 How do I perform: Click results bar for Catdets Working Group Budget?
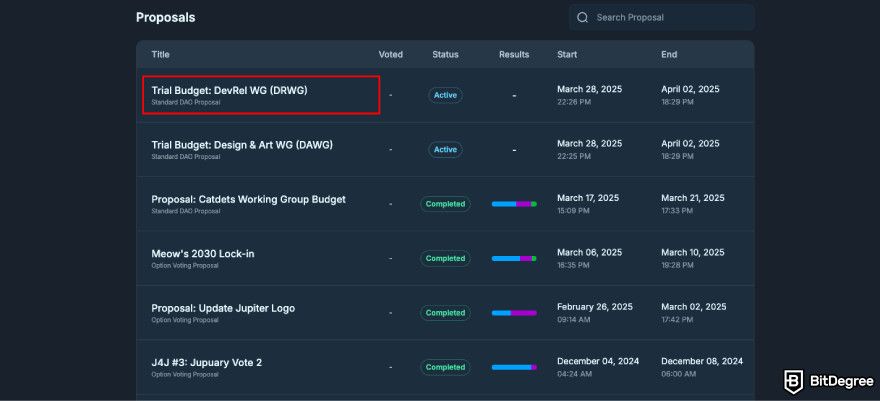[514, 204]
